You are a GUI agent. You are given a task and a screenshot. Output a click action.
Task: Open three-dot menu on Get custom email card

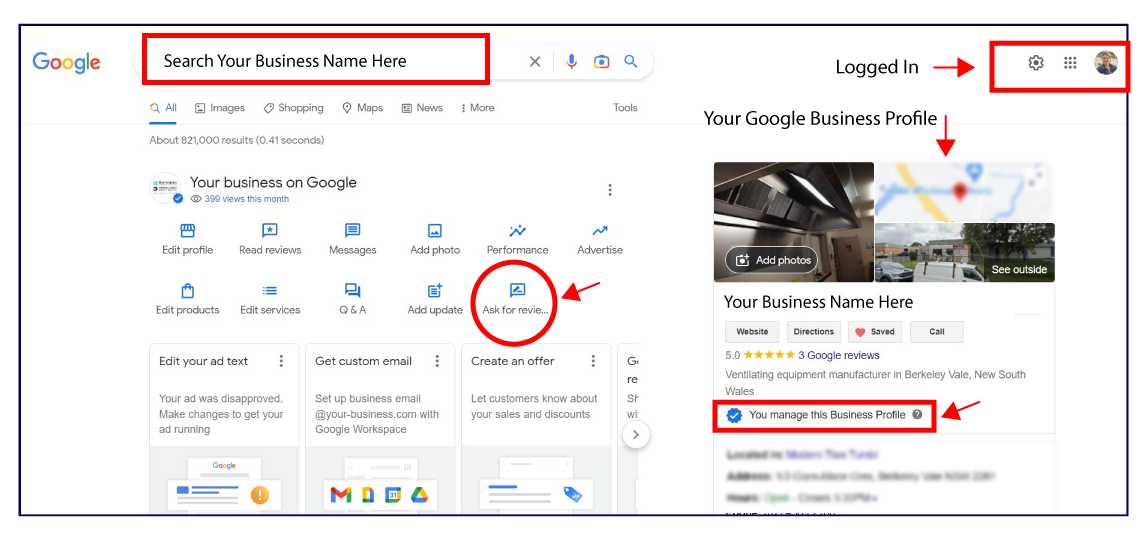coord(437,361)
